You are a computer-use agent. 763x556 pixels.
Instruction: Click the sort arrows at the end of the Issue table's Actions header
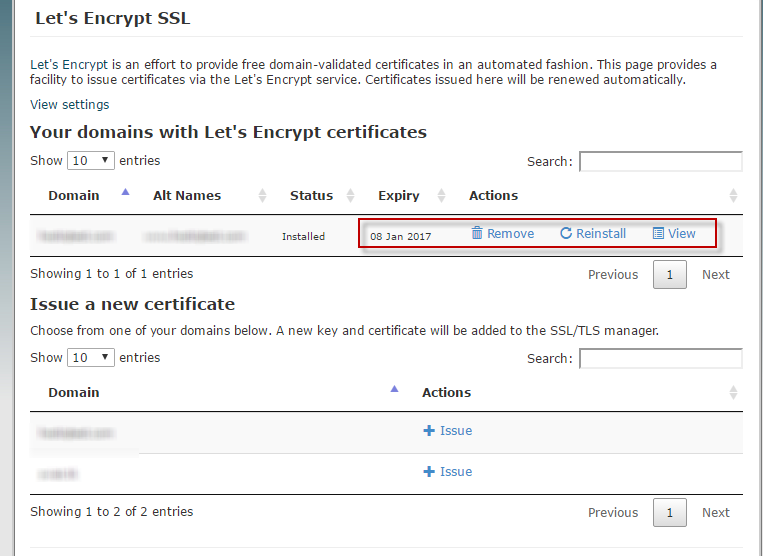[x=733, y=393]
